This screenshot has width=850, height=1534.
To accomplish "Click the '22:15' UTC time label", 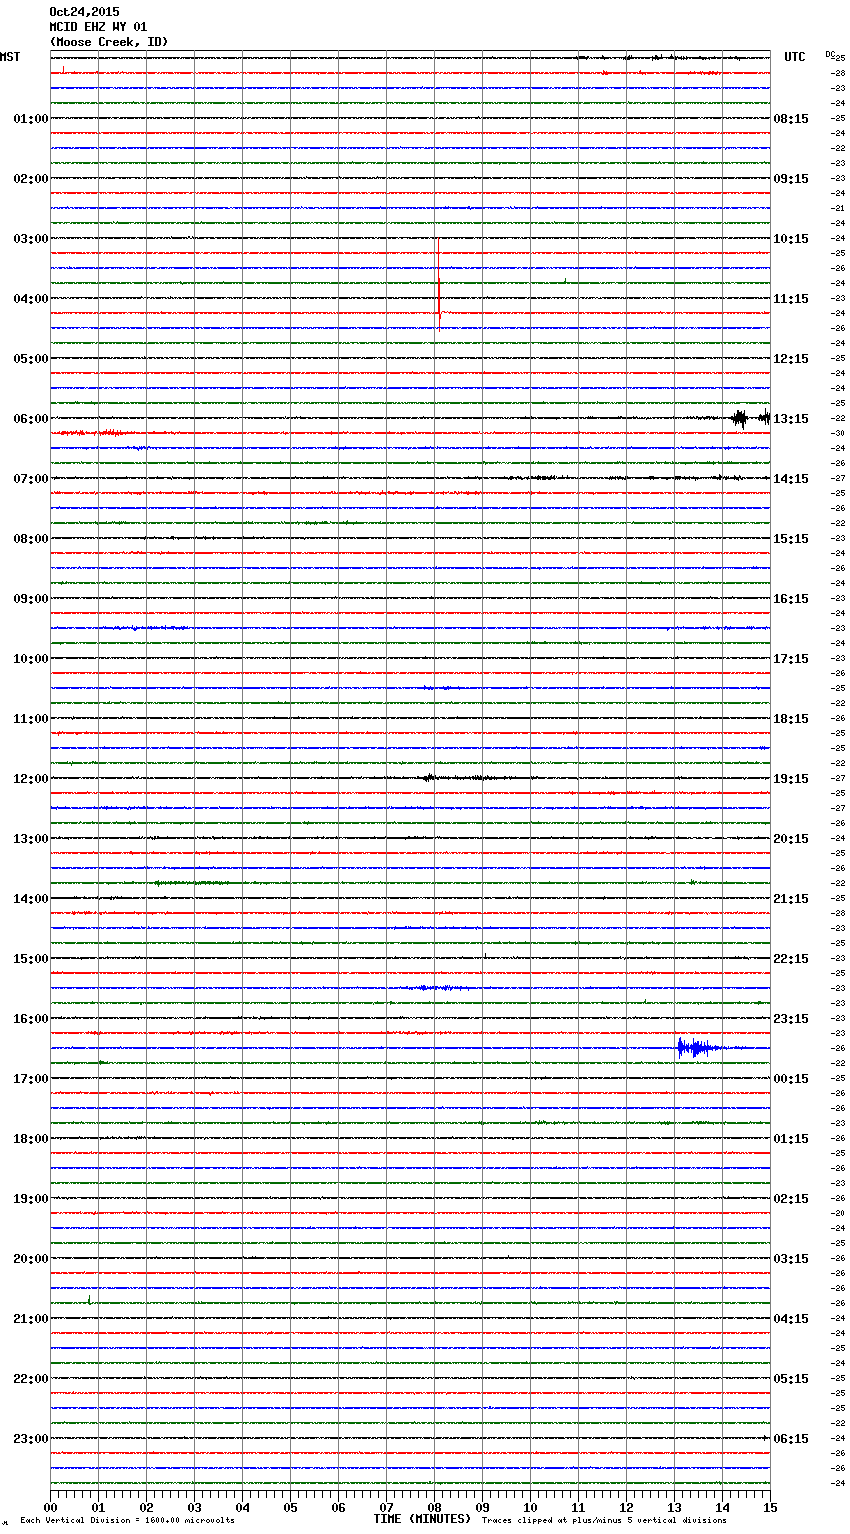I will click(x=791, y=959).
